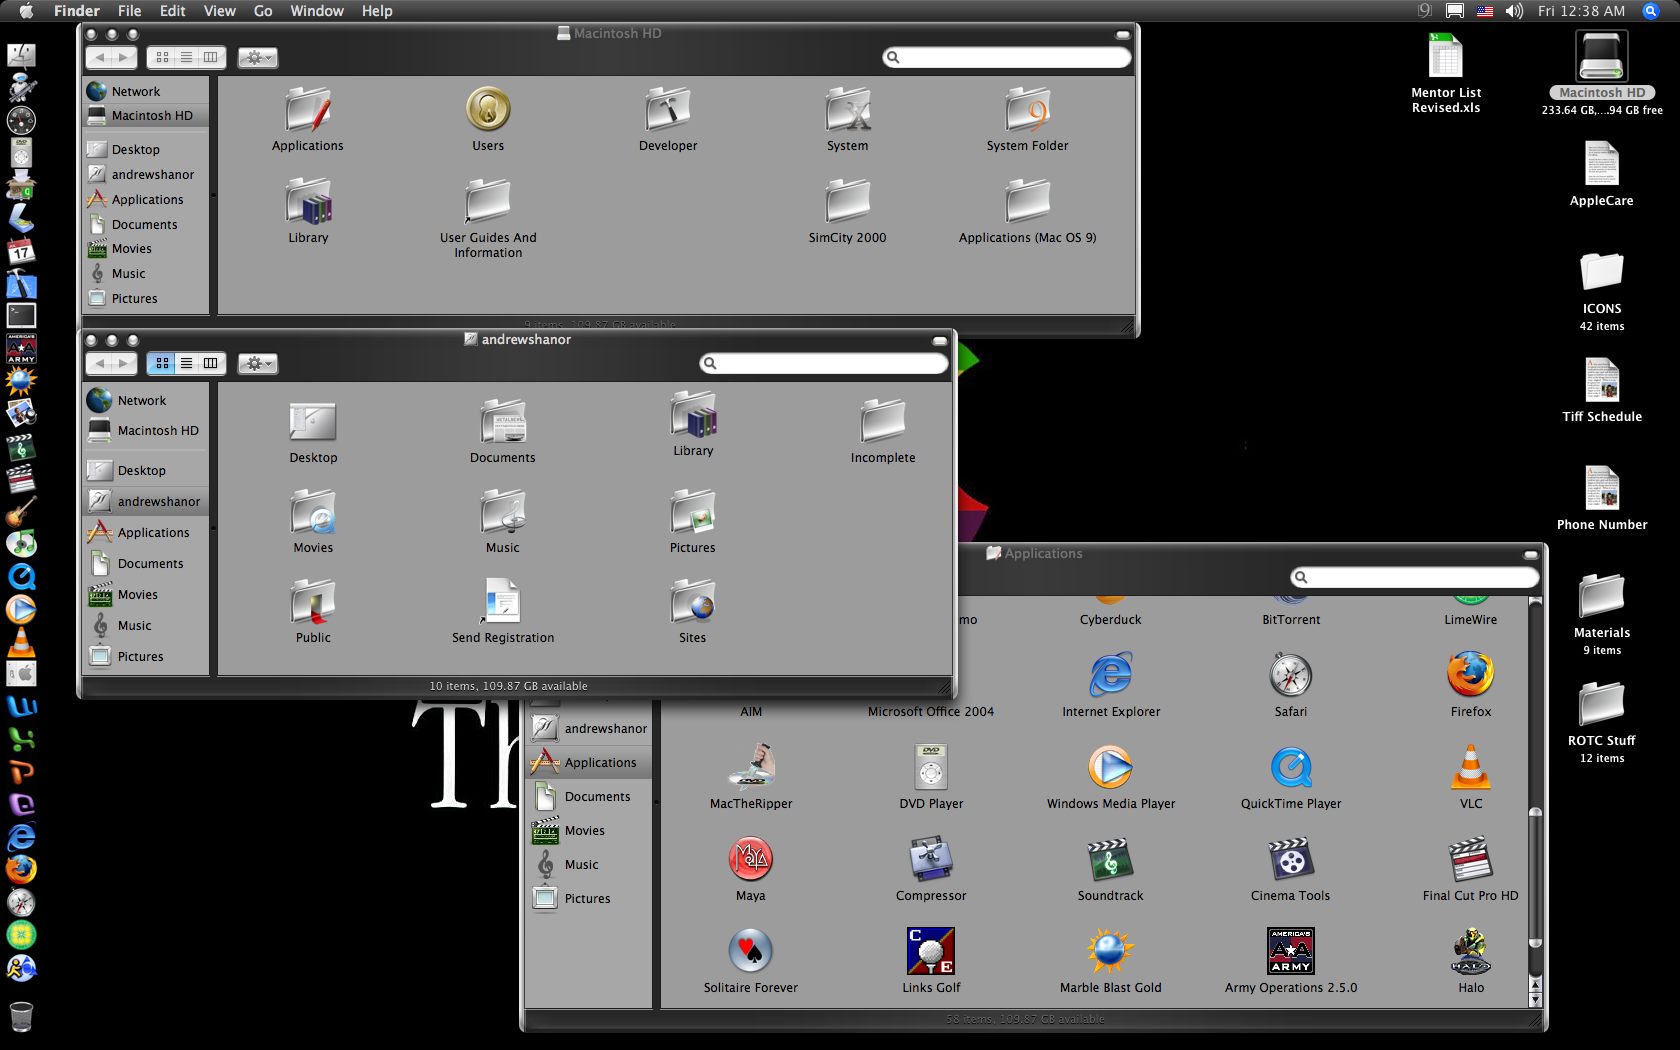Select Cinema Tools application icon
Screen dimensions: 1680x1050
1291,859
